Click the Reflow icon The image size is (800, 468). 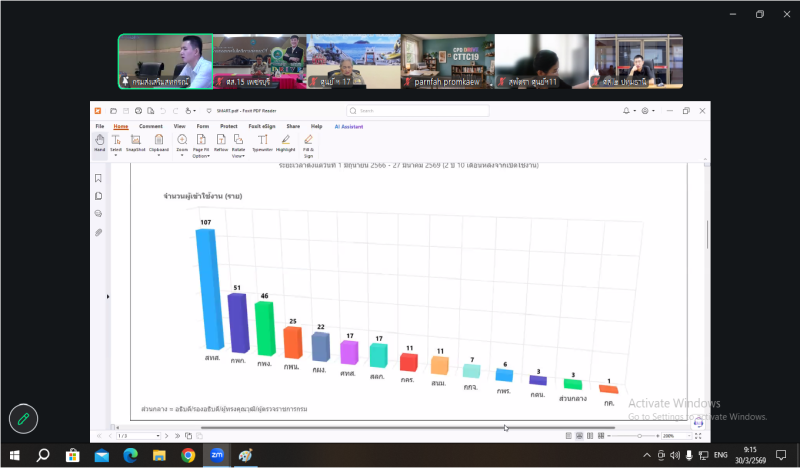point(221,144)
